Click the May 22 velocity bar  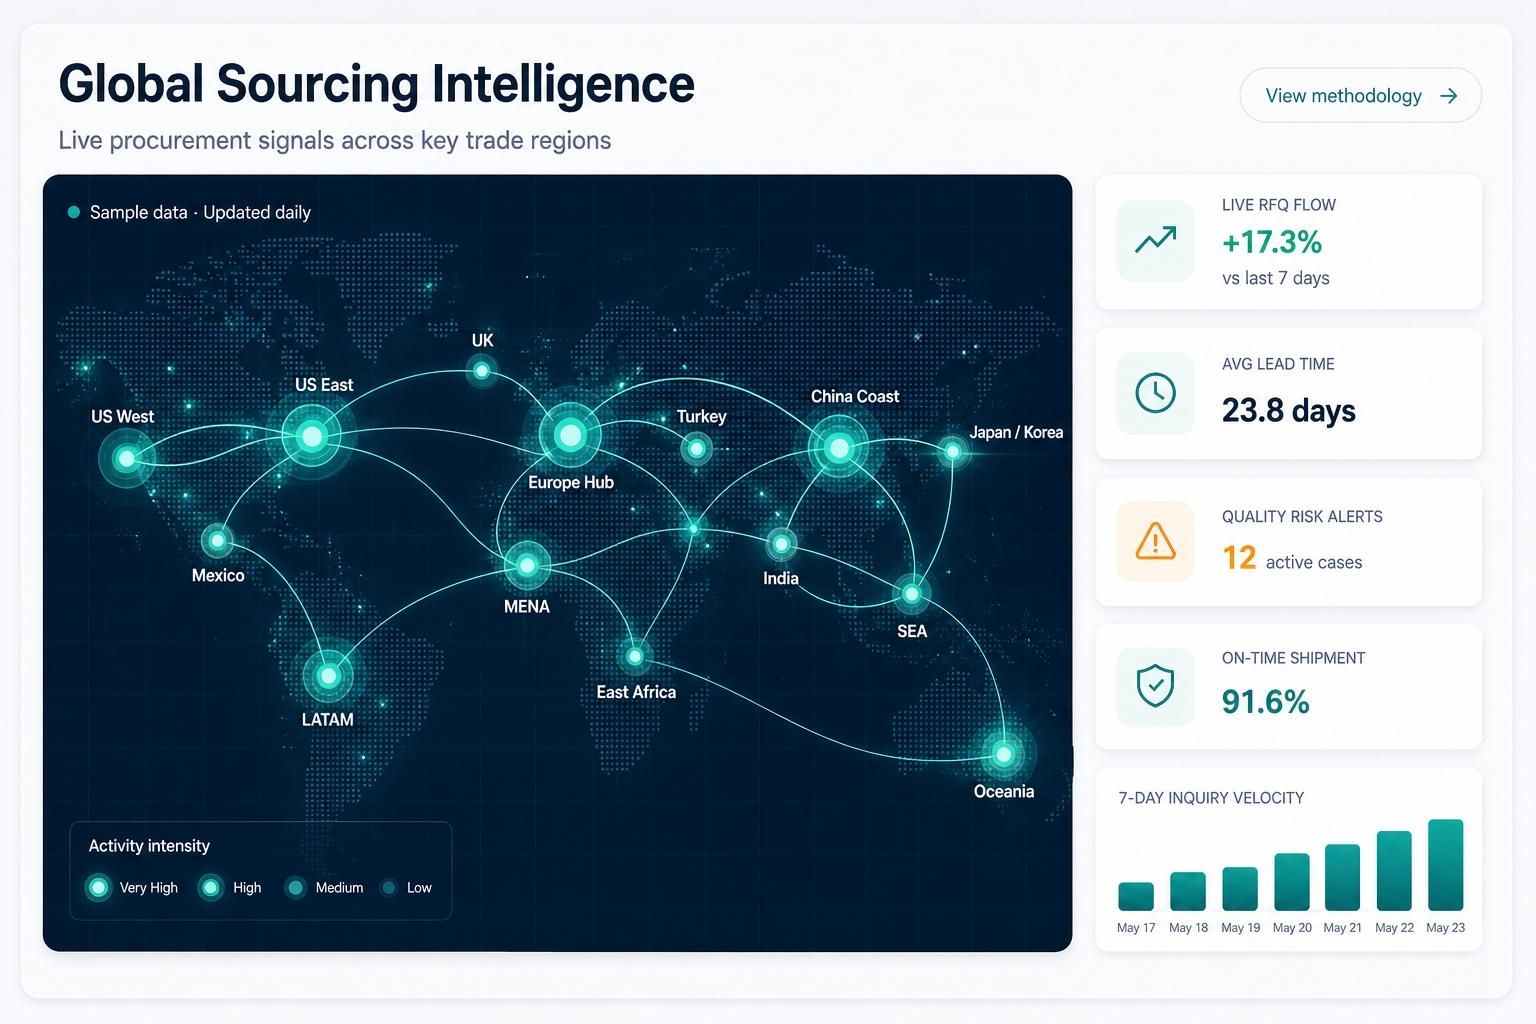pyautogui.click(x=1394, y=870)
